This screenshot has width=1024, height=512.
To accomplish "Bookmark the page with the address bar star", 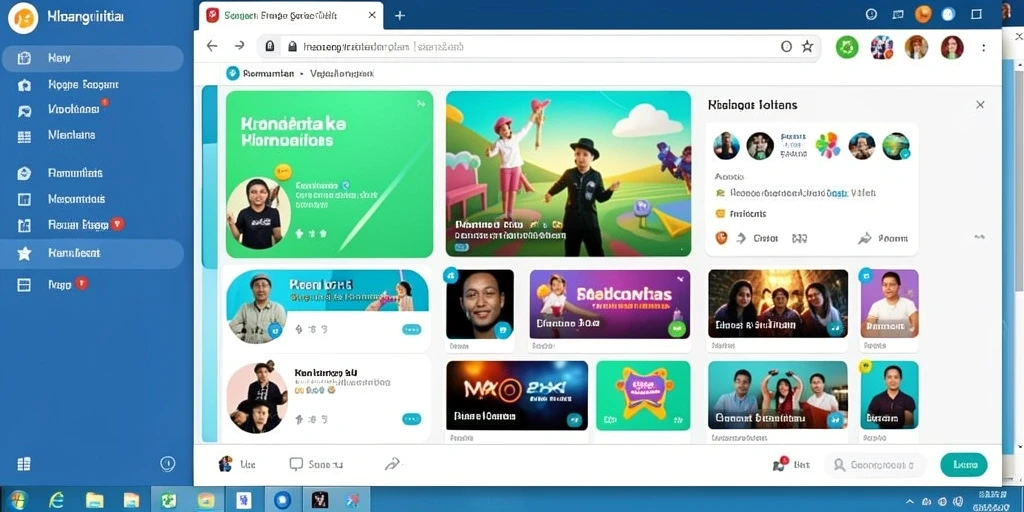I will tap(807, 46).
